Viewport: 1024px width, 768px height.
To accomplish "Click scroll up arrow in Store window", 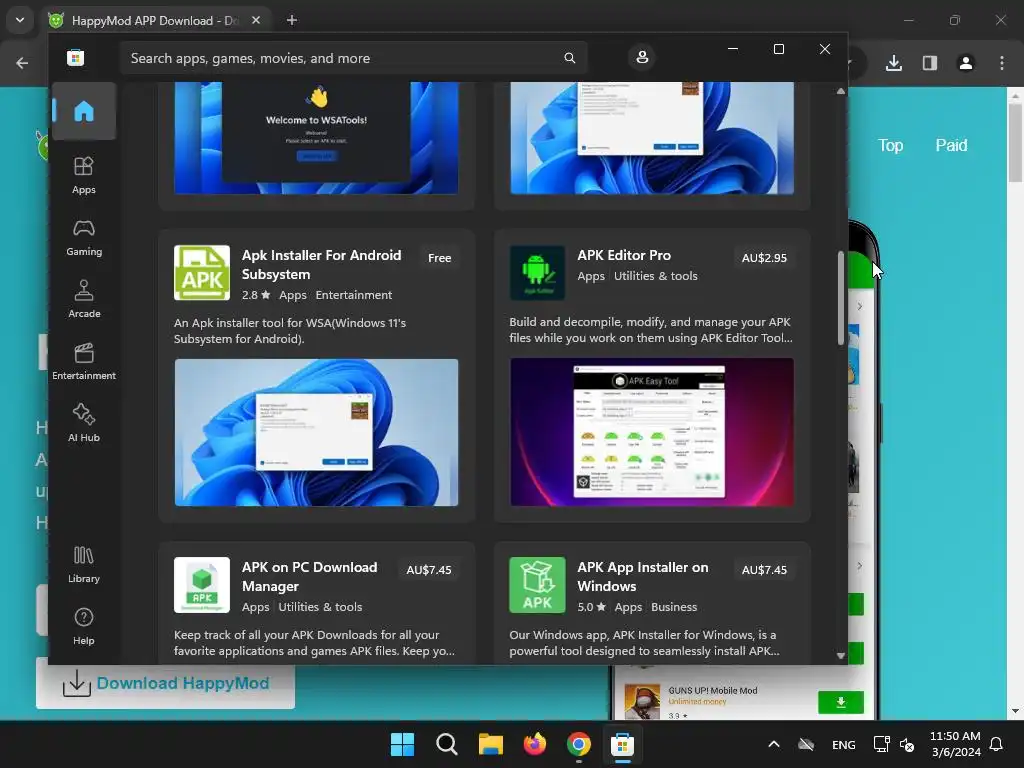I will pyautogui.click(x=840, y=91).
